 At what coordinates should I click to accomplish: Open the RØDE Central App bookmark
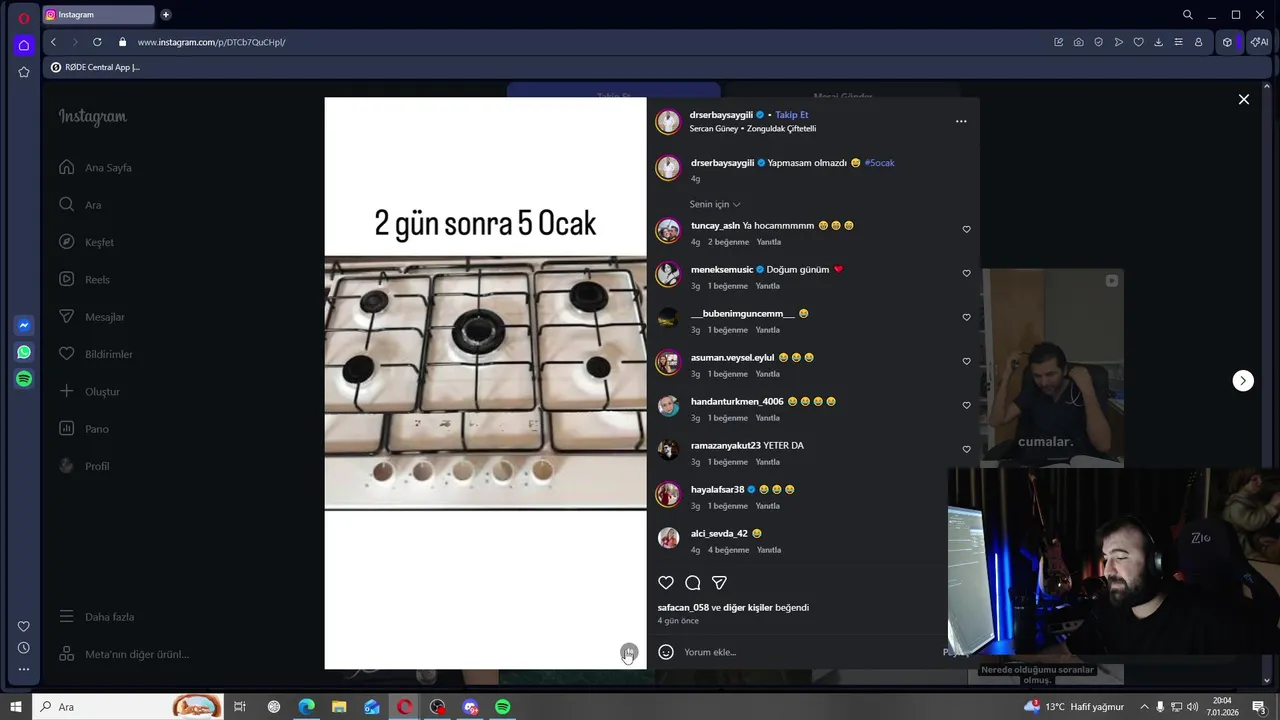(x=95, y=67)
